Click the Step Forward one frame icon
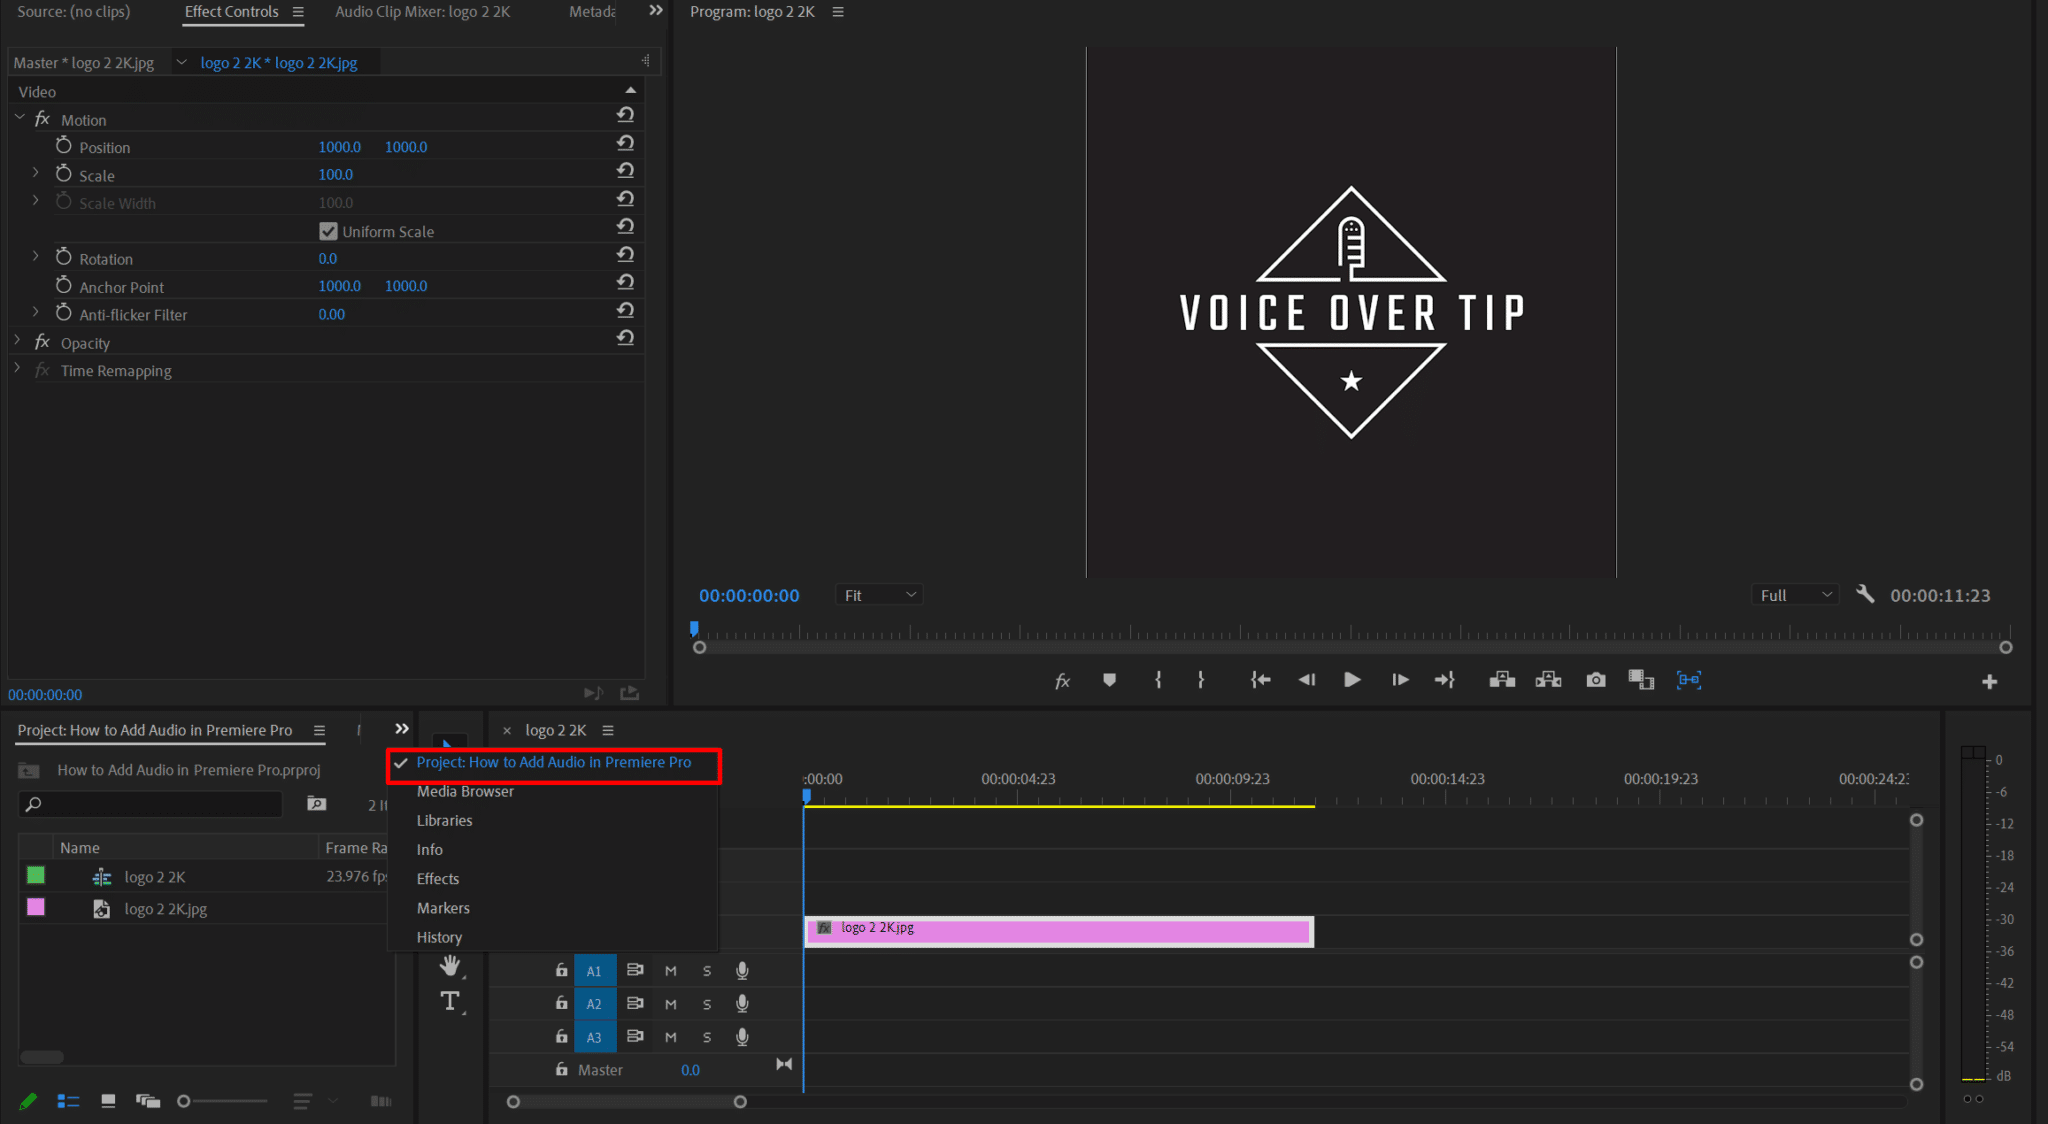 pos(1399,680)
